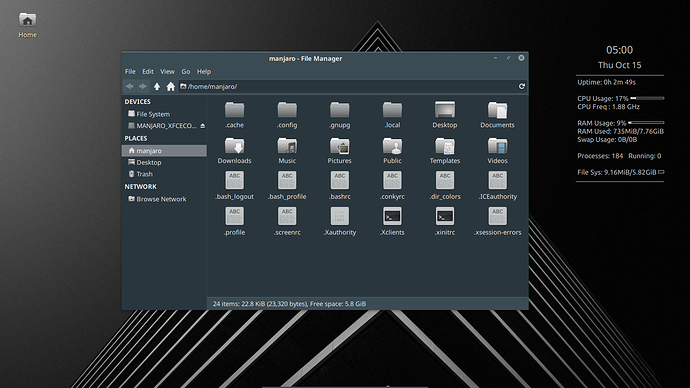This screenshot has width=690, height=388.
Task: Select the .Xclients script file
Action: click(392, 221)
